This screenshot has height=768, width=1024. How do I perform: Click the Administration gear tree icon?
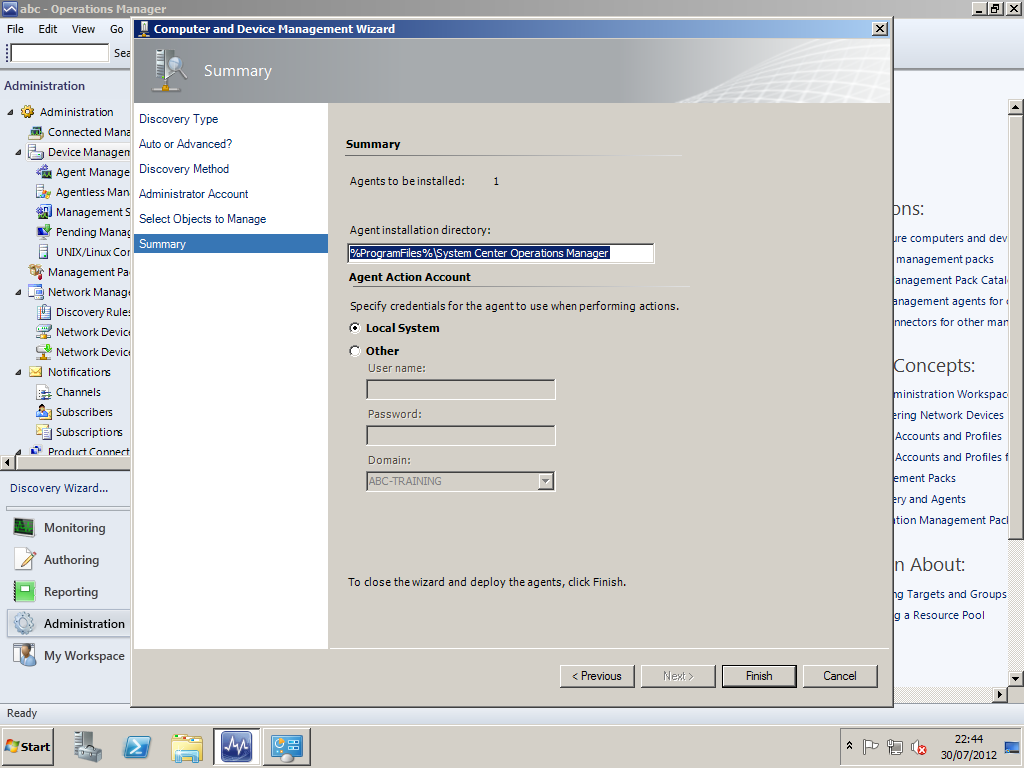(x=27, y=112)
